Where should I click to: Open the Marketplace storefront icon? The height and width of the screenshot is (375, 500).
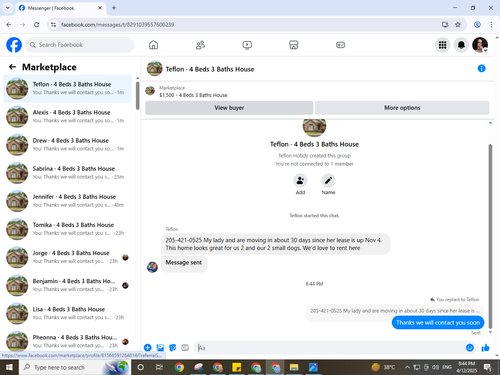click(294, 45)
